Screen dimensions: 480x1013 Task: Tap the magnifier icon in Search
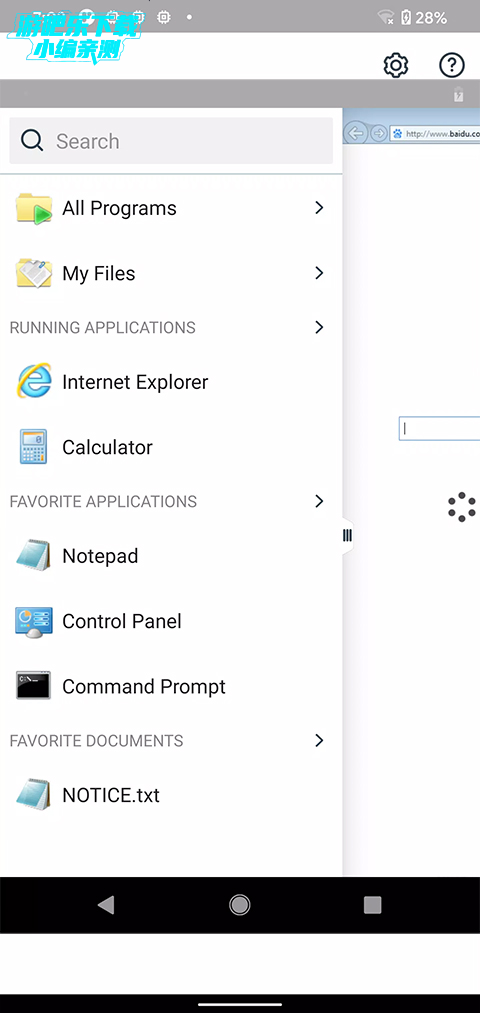[x=32, y=140]
